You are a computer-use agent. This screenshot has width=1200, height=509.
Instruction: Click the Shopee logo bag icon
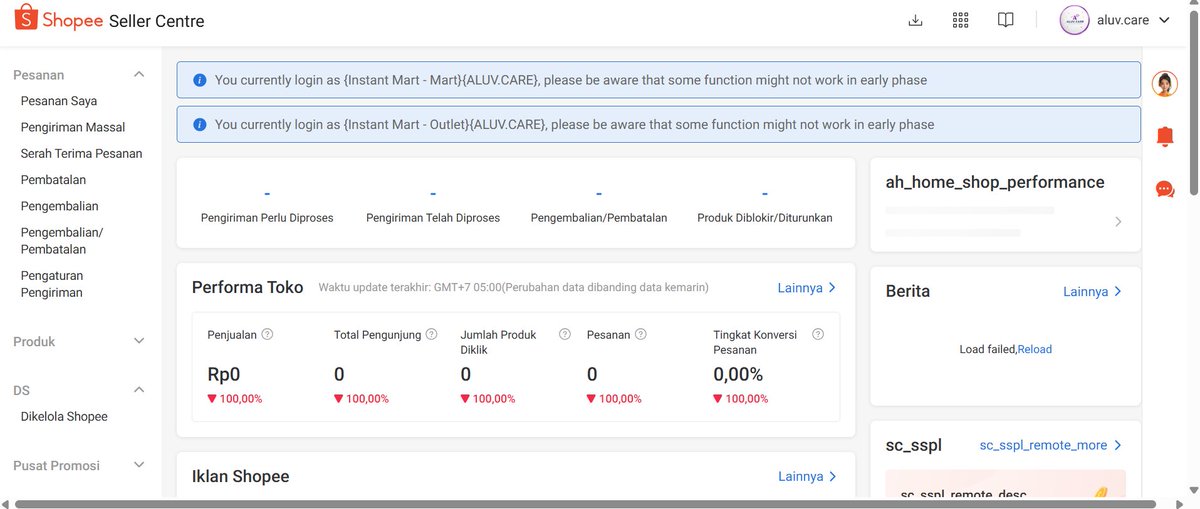click(25, 20)
